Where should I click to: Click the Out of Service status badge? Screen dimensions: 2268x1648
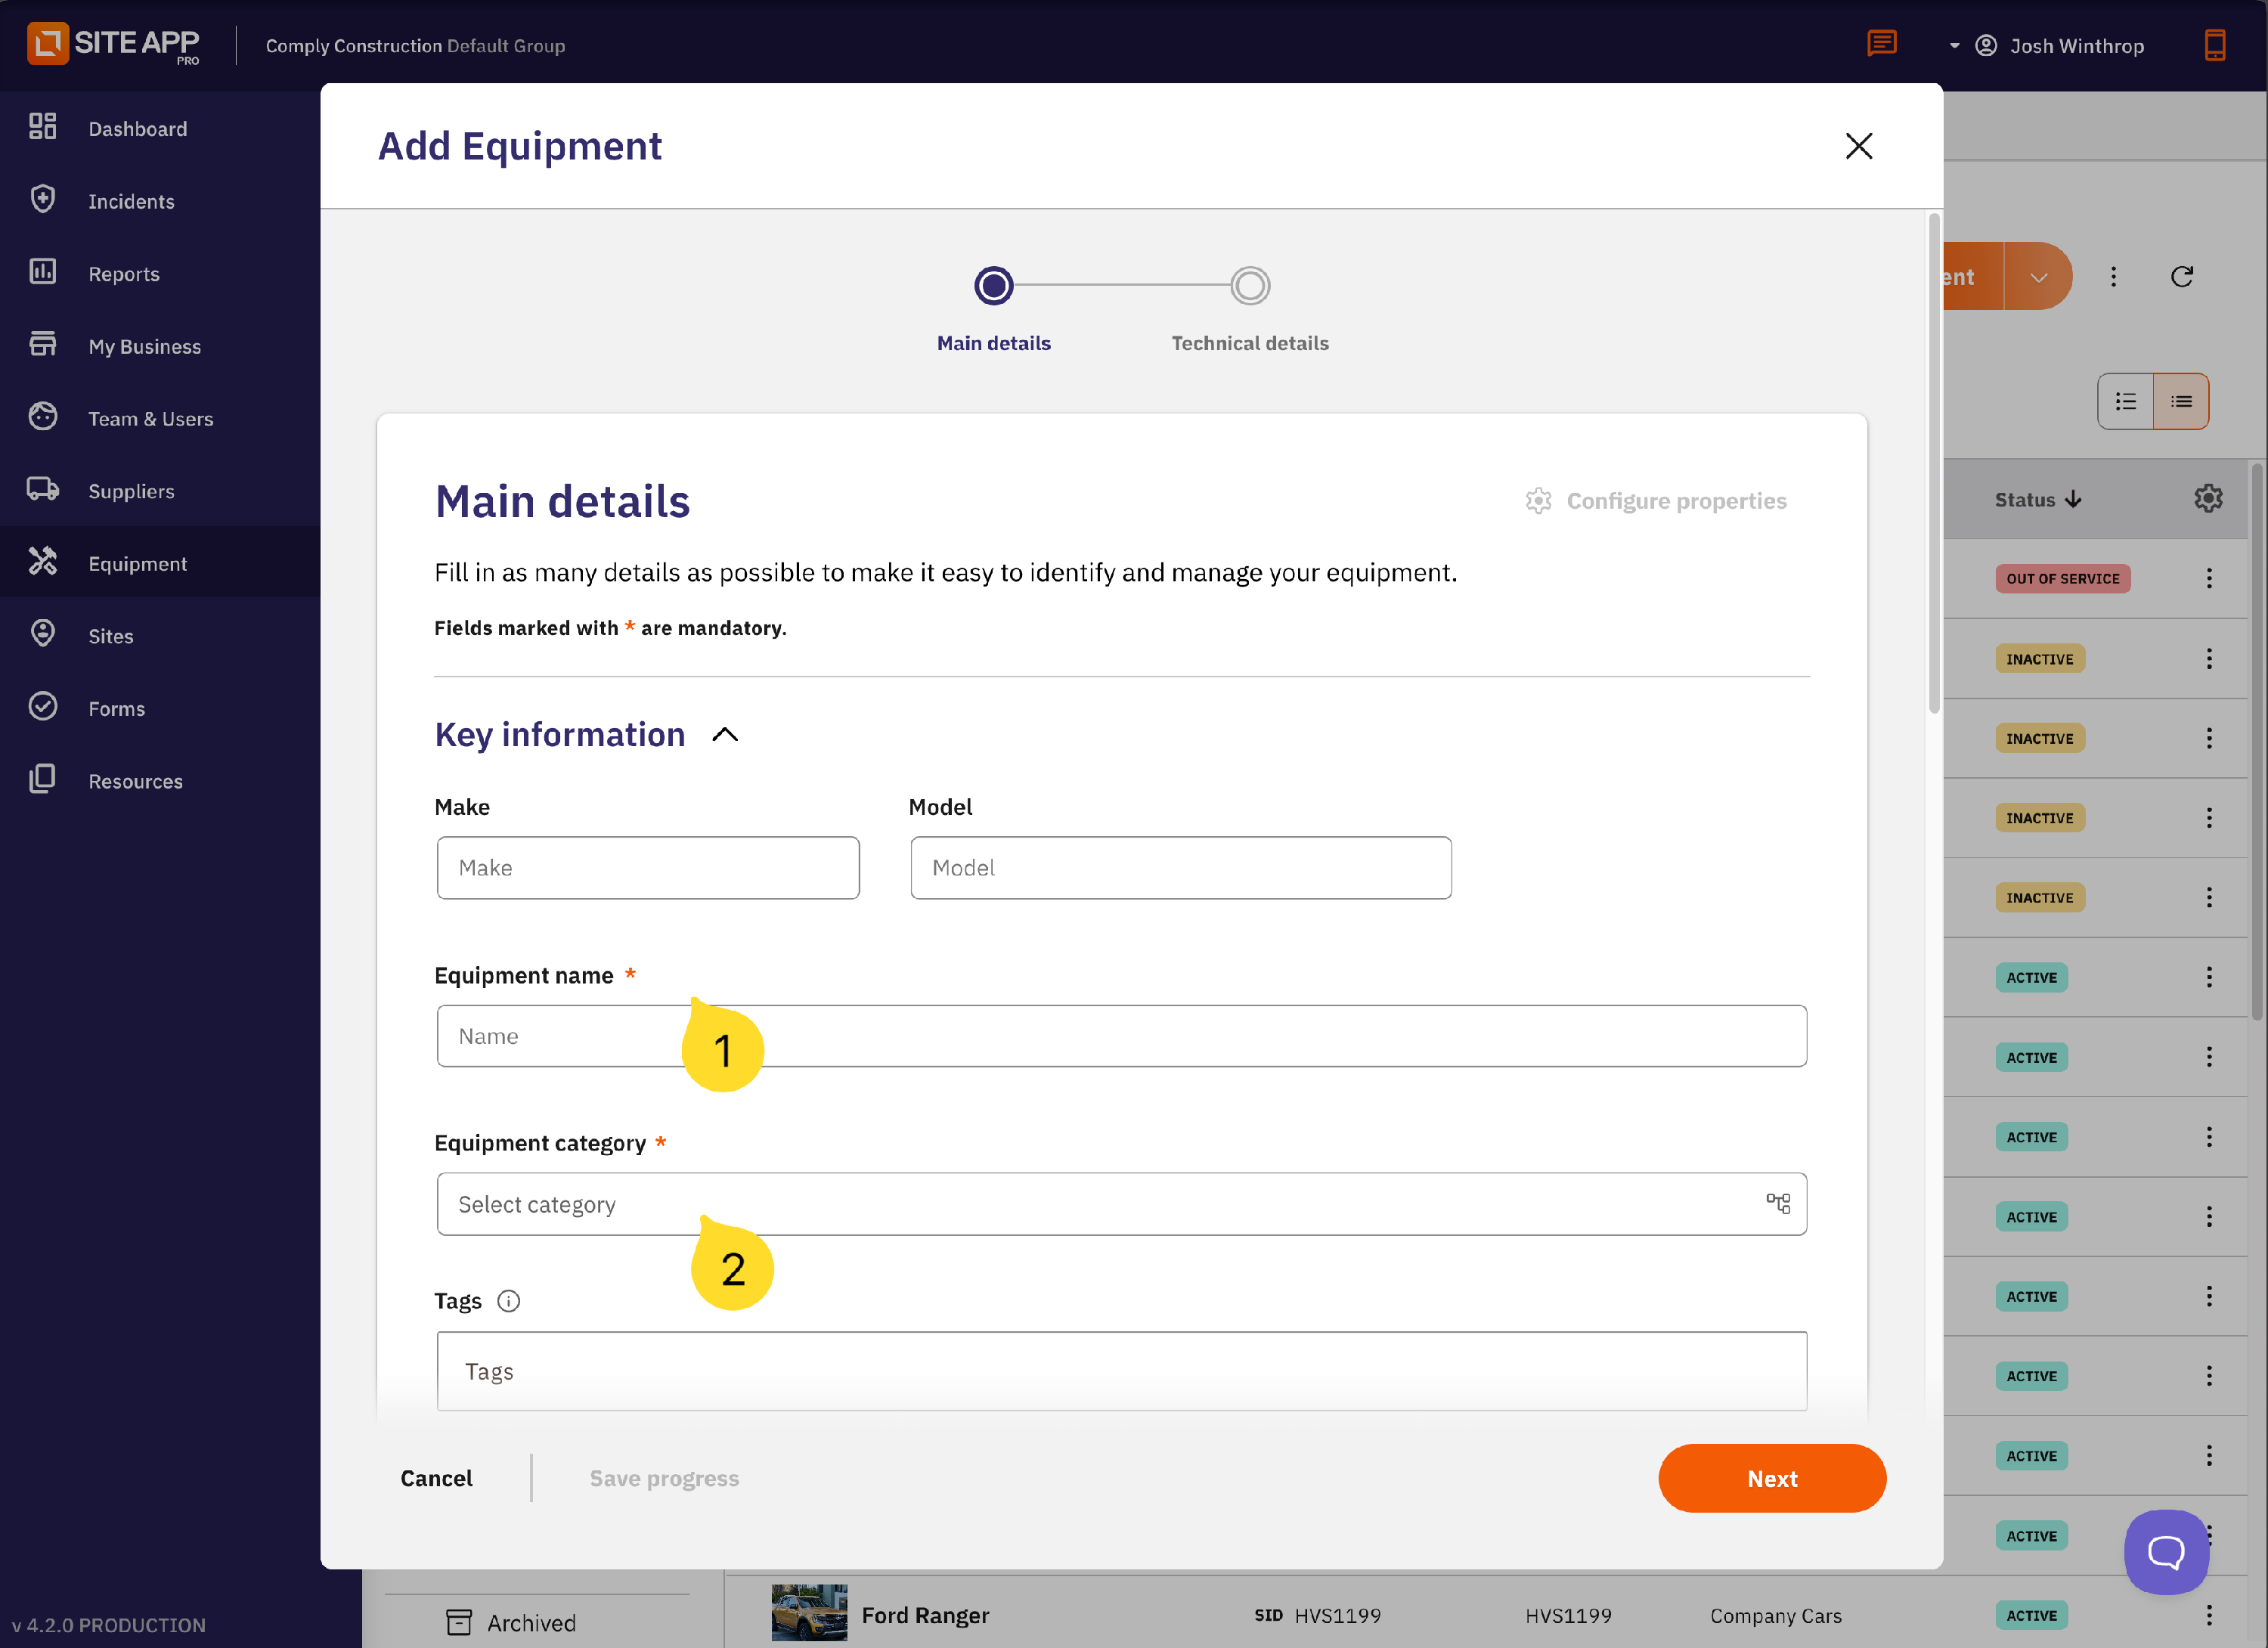(2062, 578)
